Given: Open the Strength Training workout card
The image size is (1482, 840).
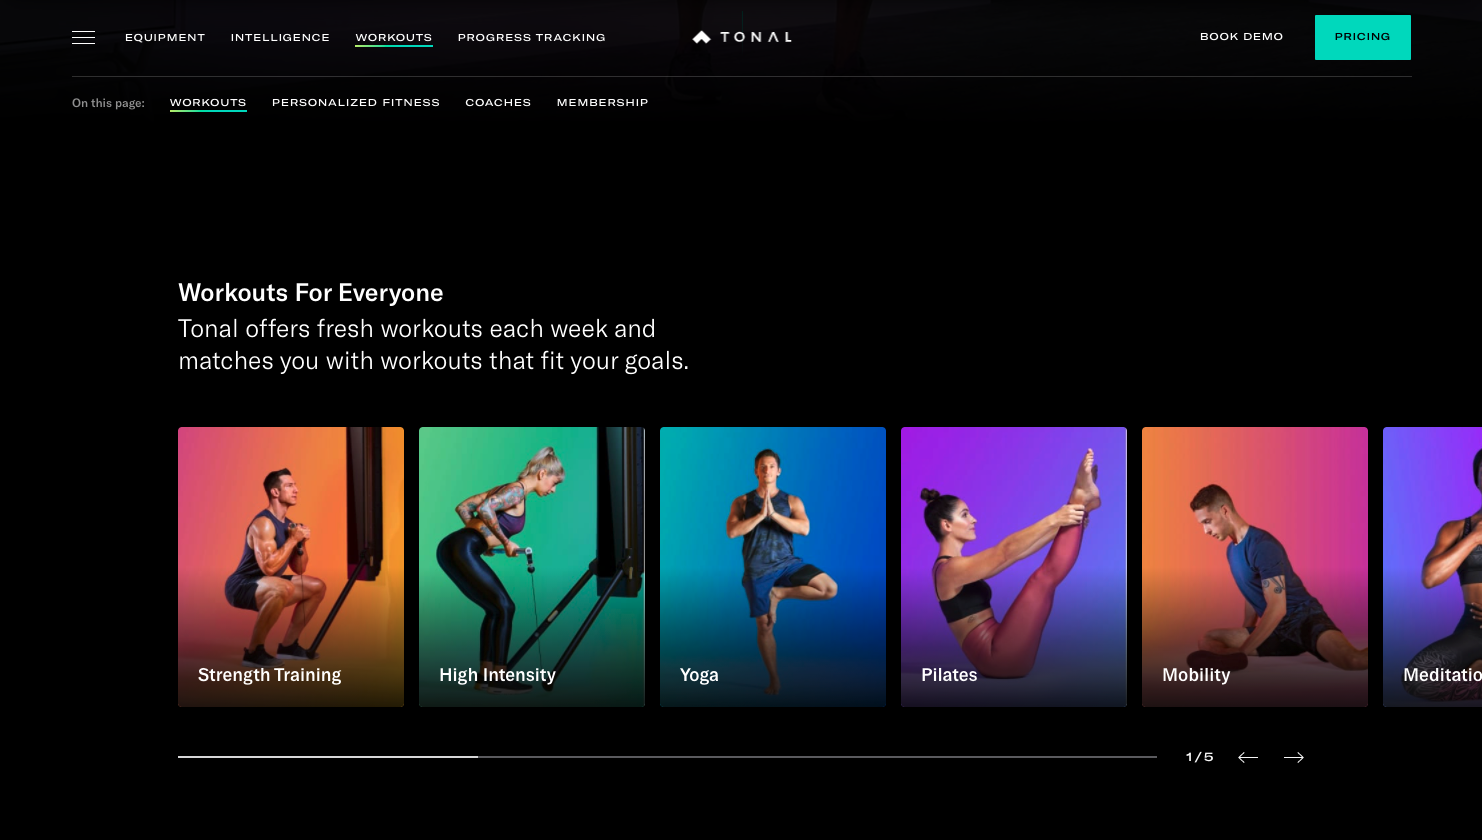Looking at the screenshot, I should (291, 567).
